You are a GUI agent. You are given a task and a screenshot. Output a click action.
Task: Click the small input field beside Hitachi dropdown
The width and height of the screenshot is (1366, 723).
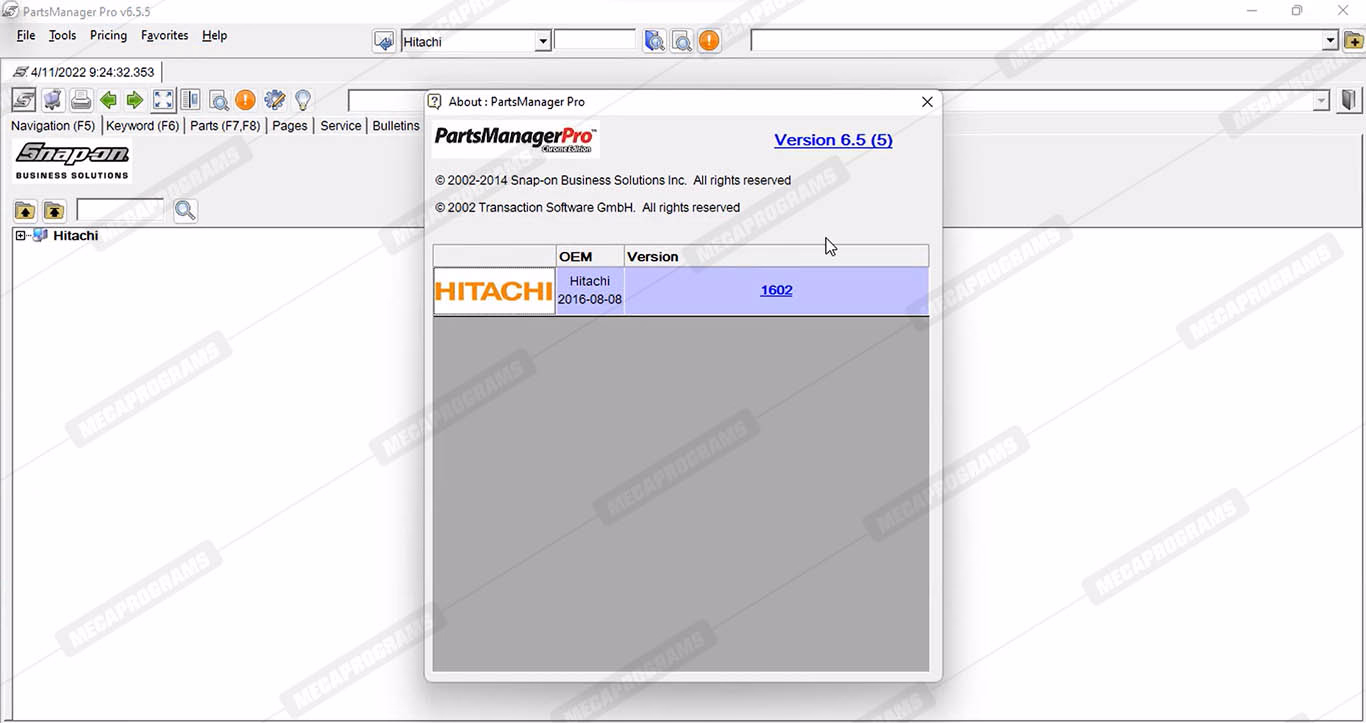click(595, 40)
